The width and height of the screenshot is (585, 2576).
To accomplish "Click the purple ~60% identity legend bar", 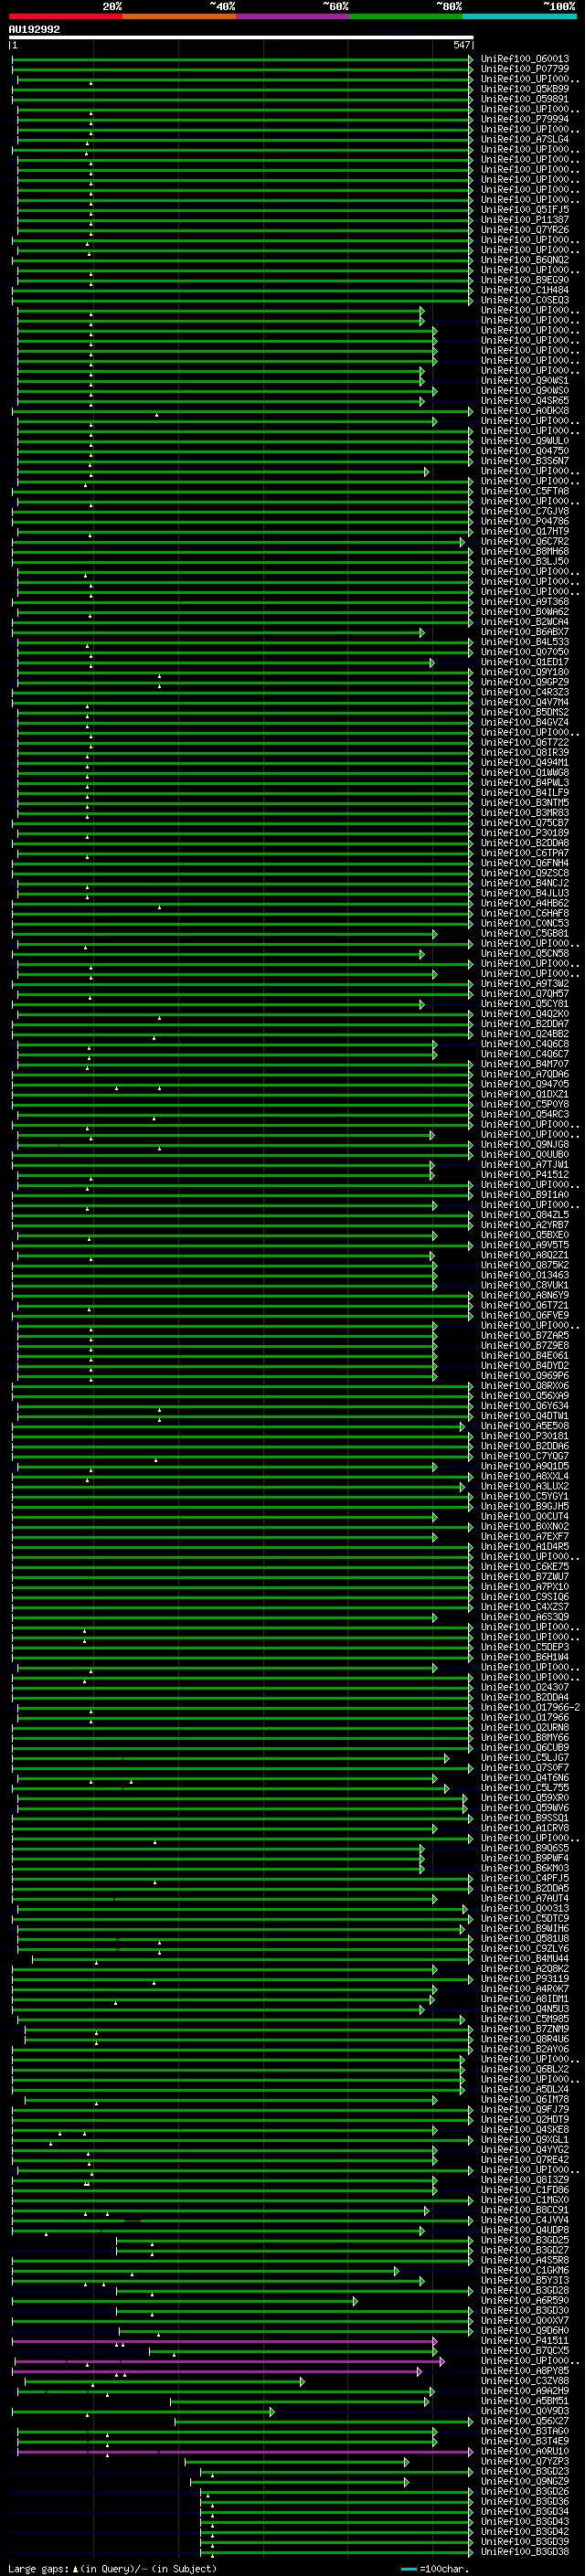I will click(293, 16).
